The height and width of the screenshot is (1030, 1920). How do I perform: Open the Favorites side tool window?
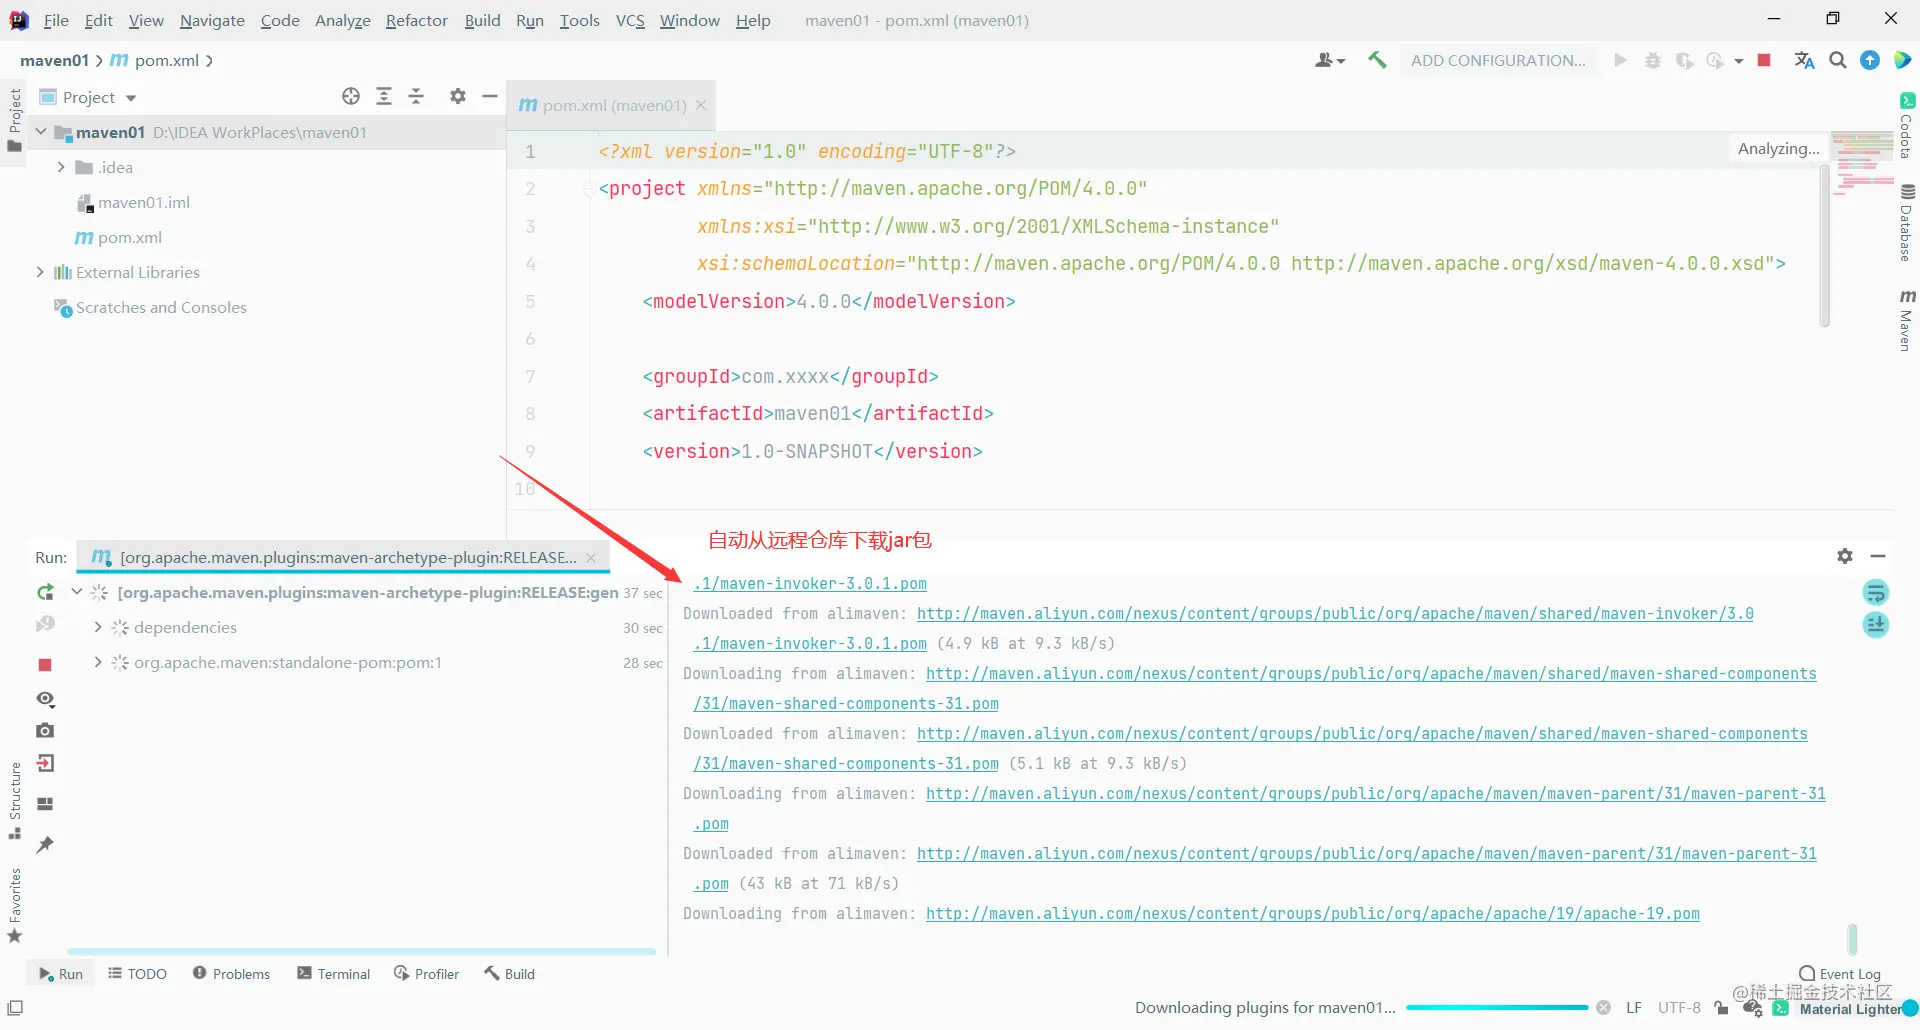15,905
